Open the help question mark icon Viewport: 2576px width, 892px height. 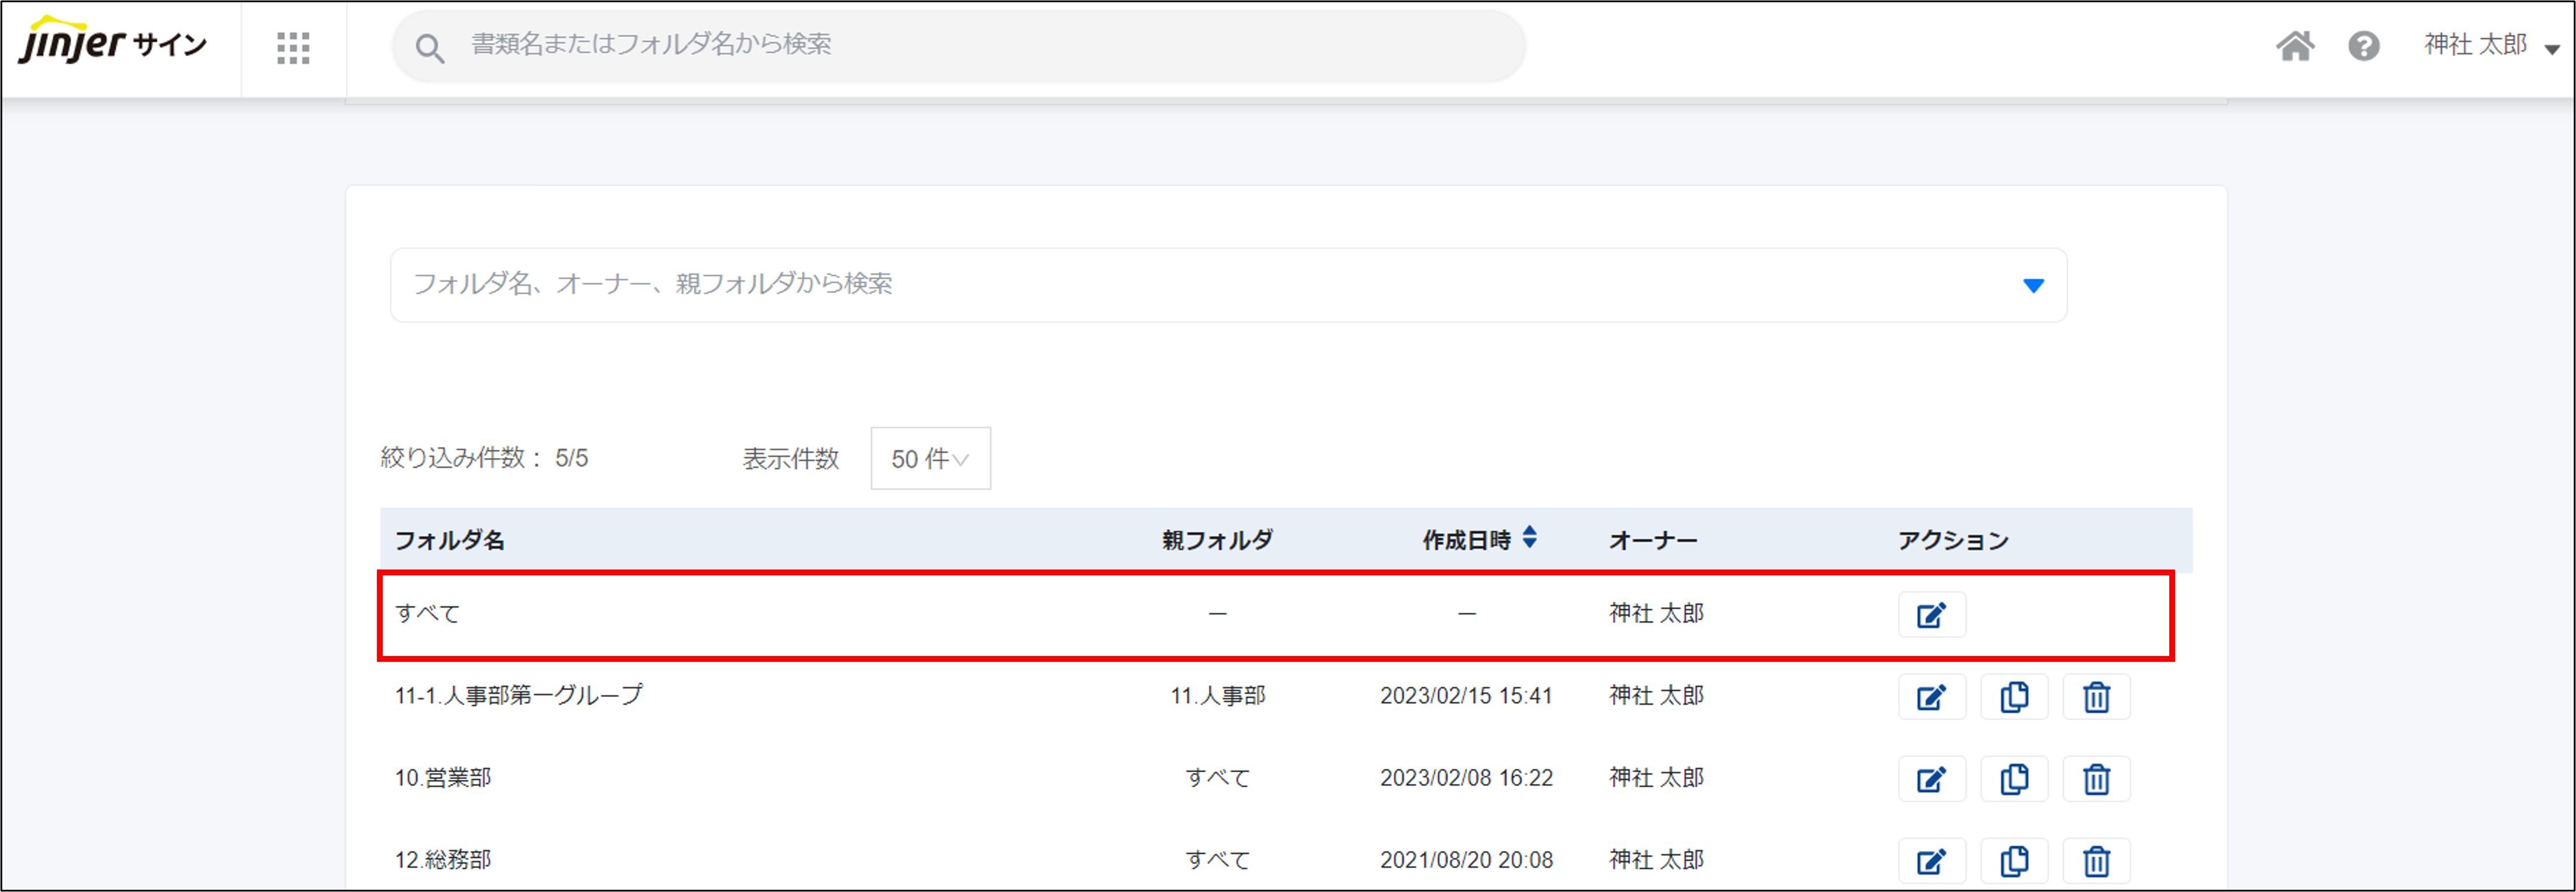tap(2364, 46)
